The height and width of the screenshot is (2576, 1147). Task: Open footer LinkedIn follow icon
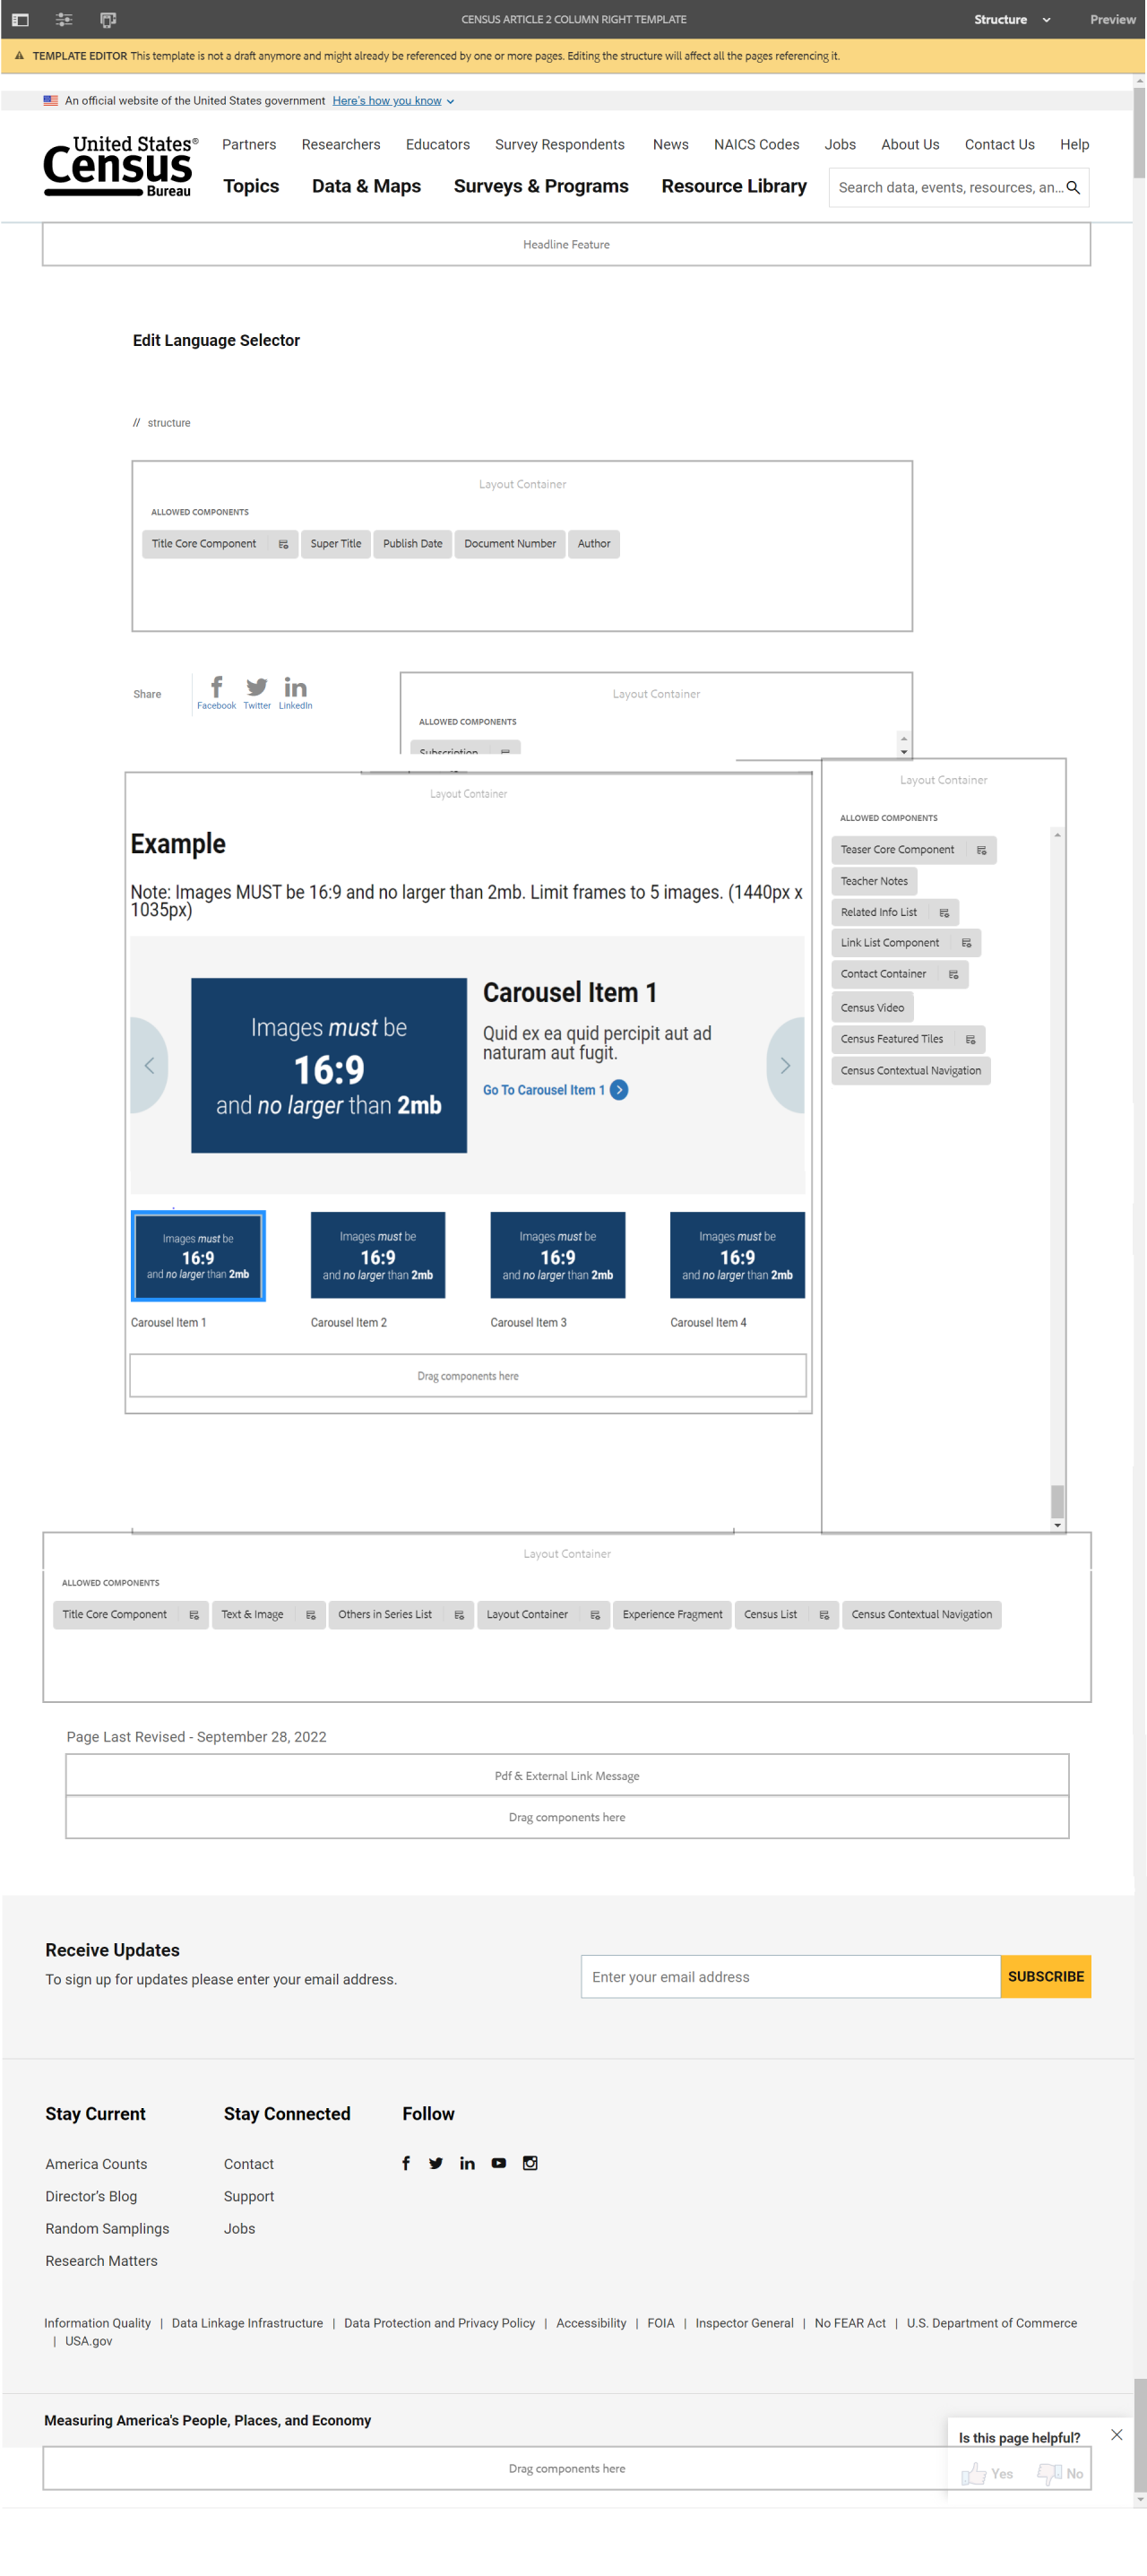(x=467, y=2163)
